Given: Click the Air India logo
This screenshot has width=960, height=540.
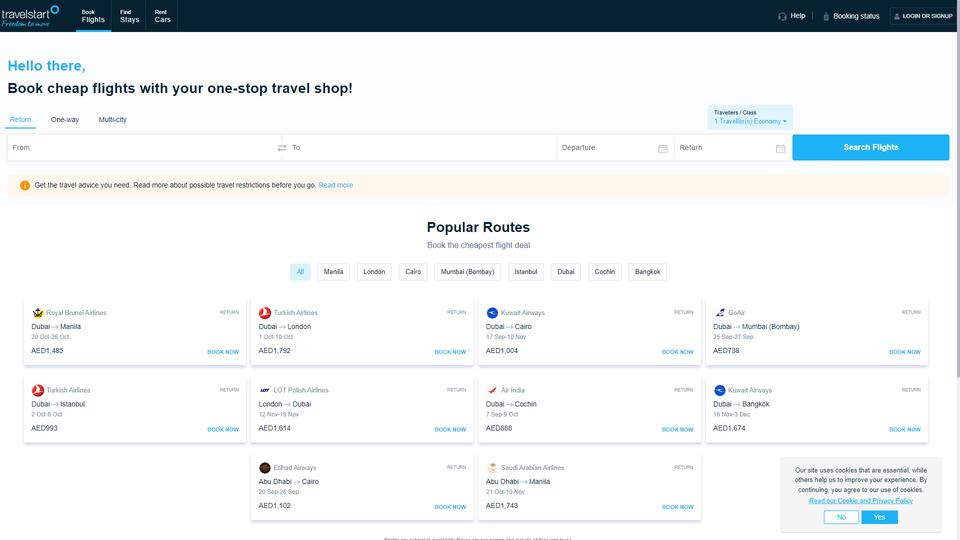Looking at the screenshot, I should click(492, 390).
